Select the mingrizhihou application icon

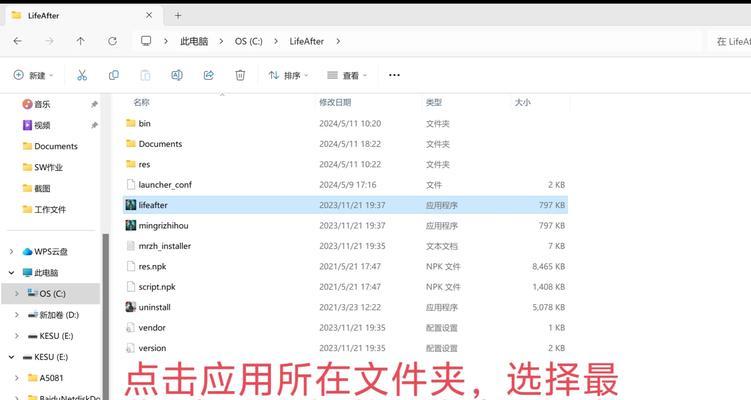[x=130, y=225]
